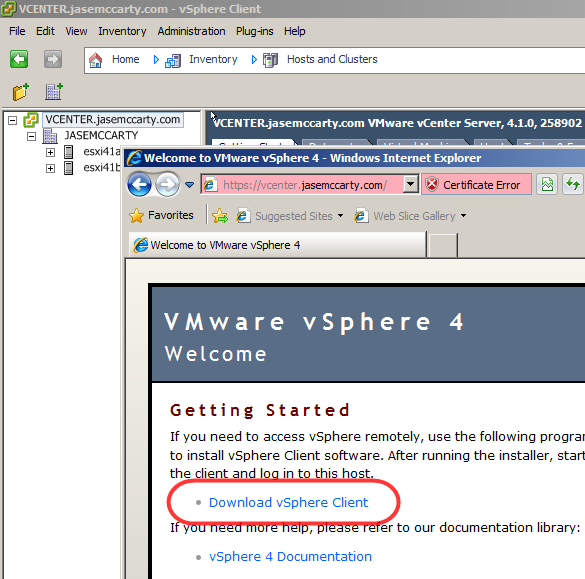Select the esxi41b host entry

102,168
